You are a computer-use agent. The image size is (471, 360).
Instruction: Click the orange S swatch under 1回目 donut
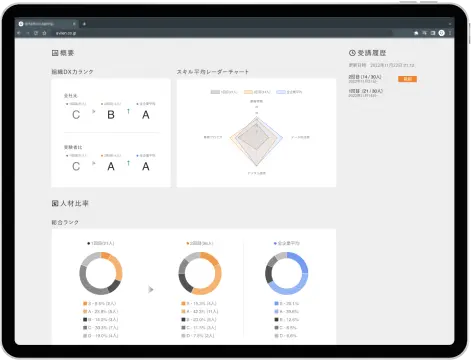(85, 303)
